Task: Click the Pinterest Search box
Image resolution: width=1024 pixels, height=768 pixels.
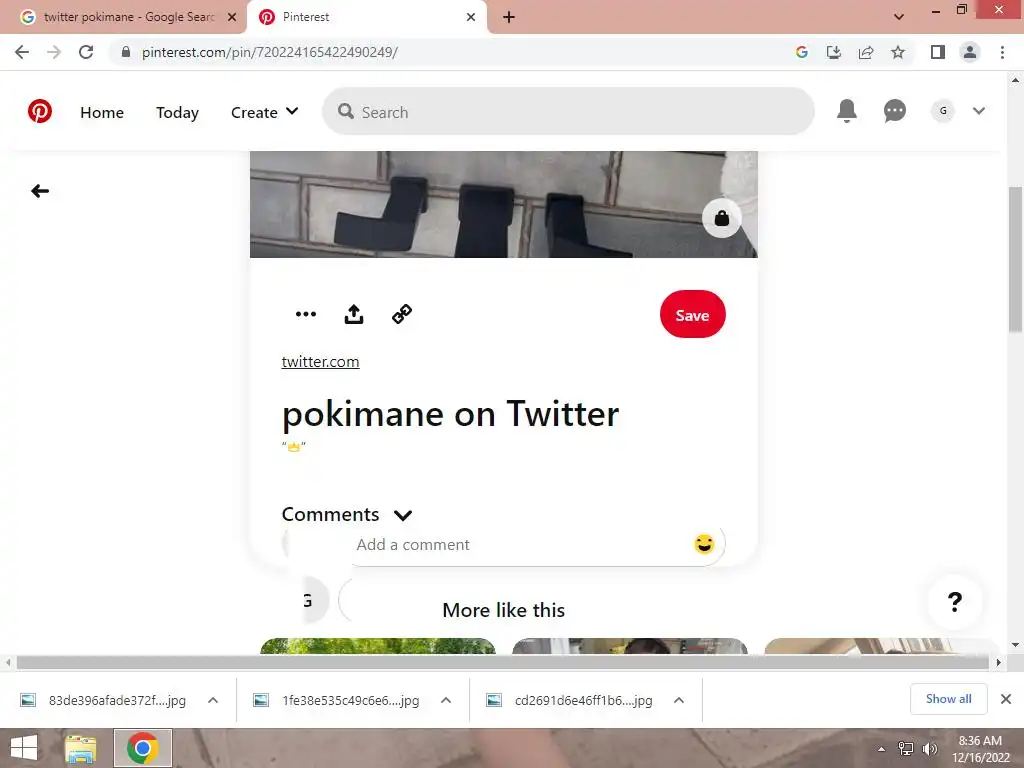Action: tap(568, 112)
